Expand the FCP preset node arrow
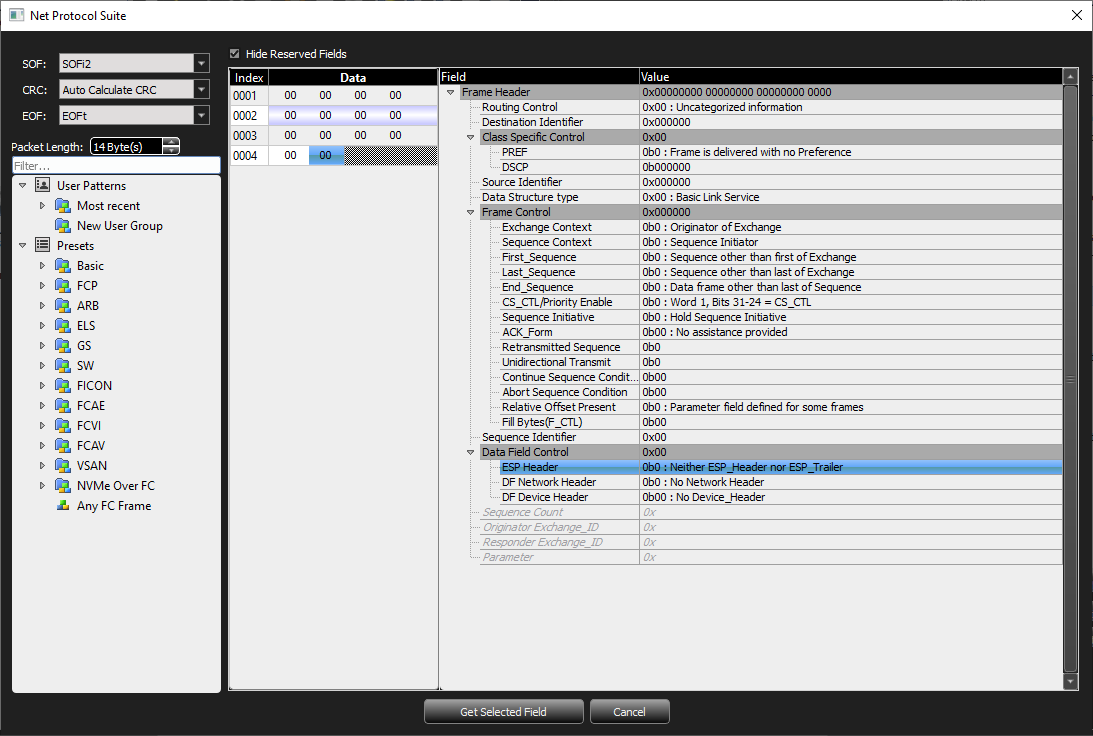The width and height of the screenshot is (1093, 736). point(42,286)
